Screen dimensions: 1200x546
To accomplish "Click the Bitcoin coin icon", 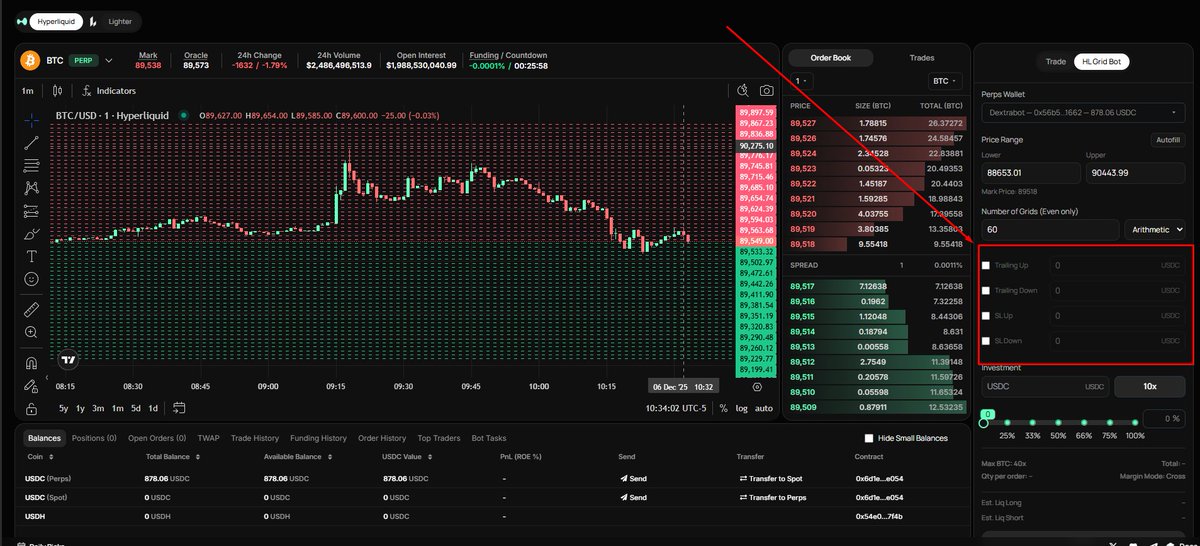I will (30, 60).
